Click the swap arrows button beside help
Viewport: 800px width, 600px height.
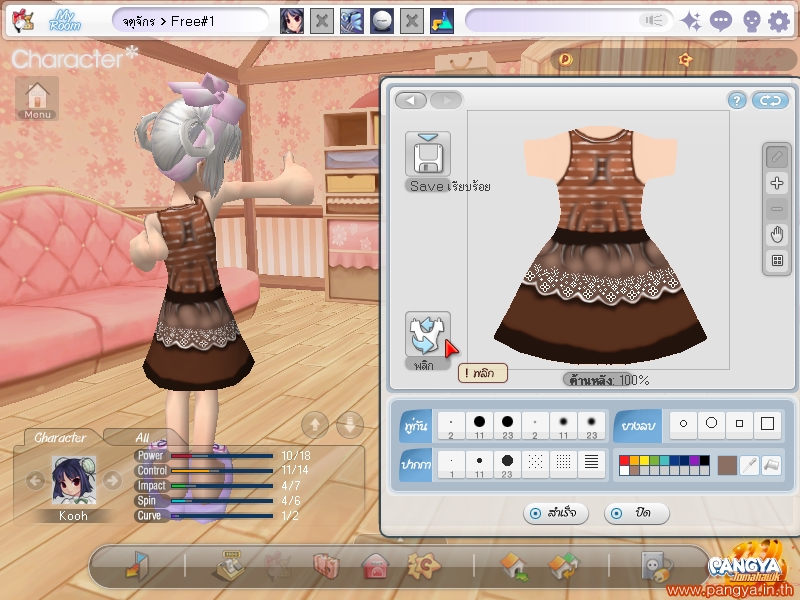770,101
